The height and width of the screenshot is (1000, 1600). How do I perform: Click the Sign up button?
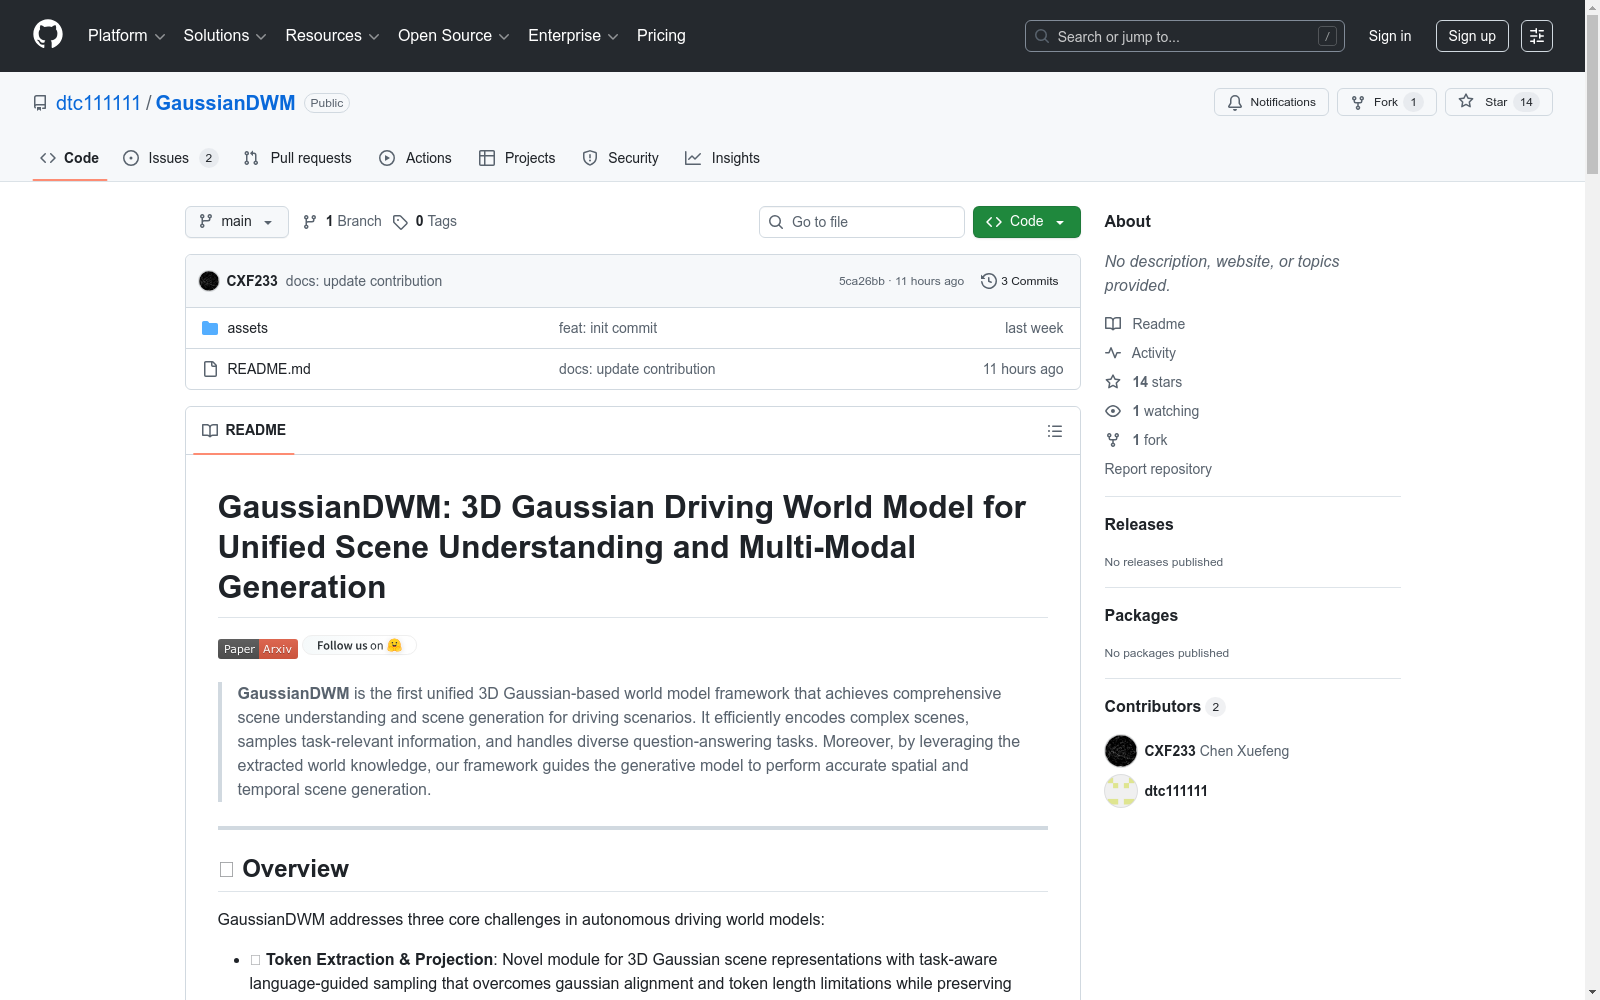(x=1472, y=36)
